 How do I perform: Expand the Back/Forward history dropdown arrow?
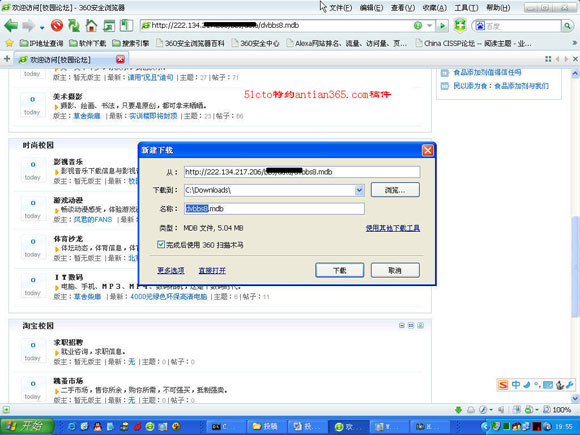pyautogui.click(x=42, y=27)
